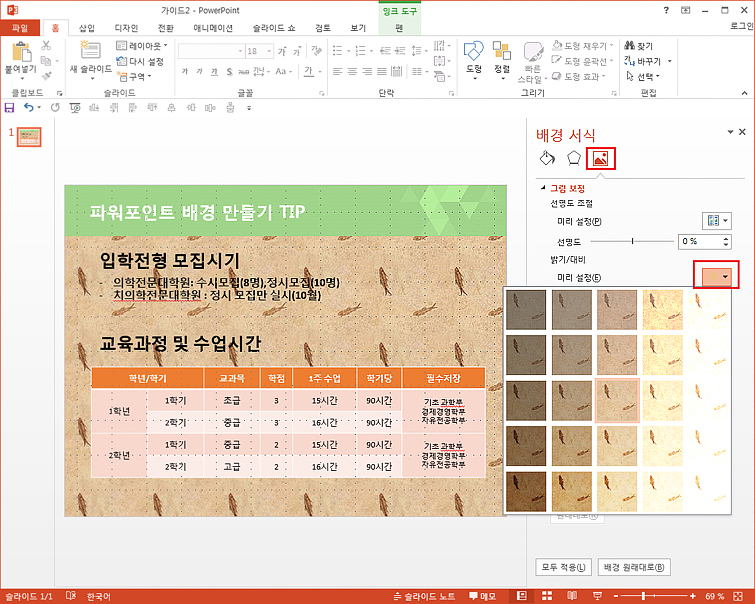Image resolution: width=755 pixels, height=604 pixels.
Task: Open the 선택 select dropdown
Action: click(x=643, y=76)
